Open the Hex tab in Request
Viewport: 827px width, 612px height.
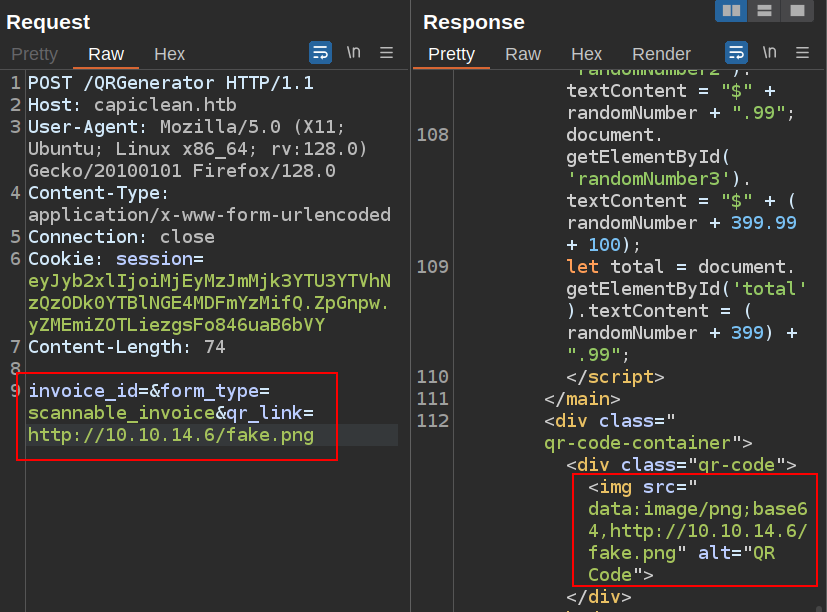click(x=169, y=54)
